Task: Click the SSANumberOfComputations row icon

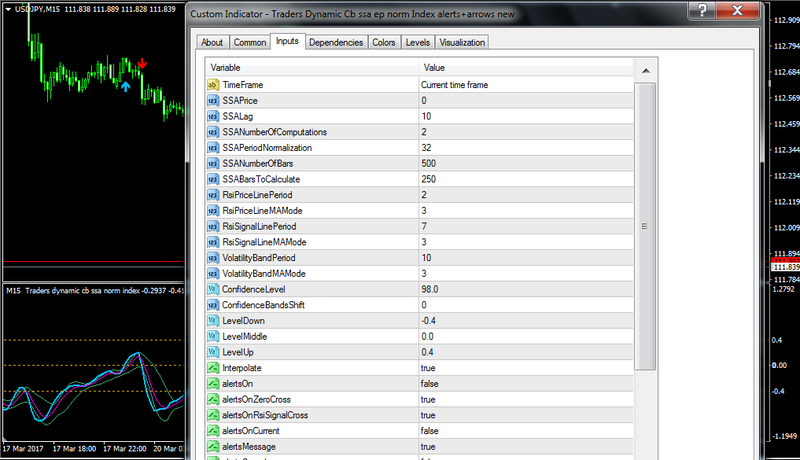Action: (213, 132)
